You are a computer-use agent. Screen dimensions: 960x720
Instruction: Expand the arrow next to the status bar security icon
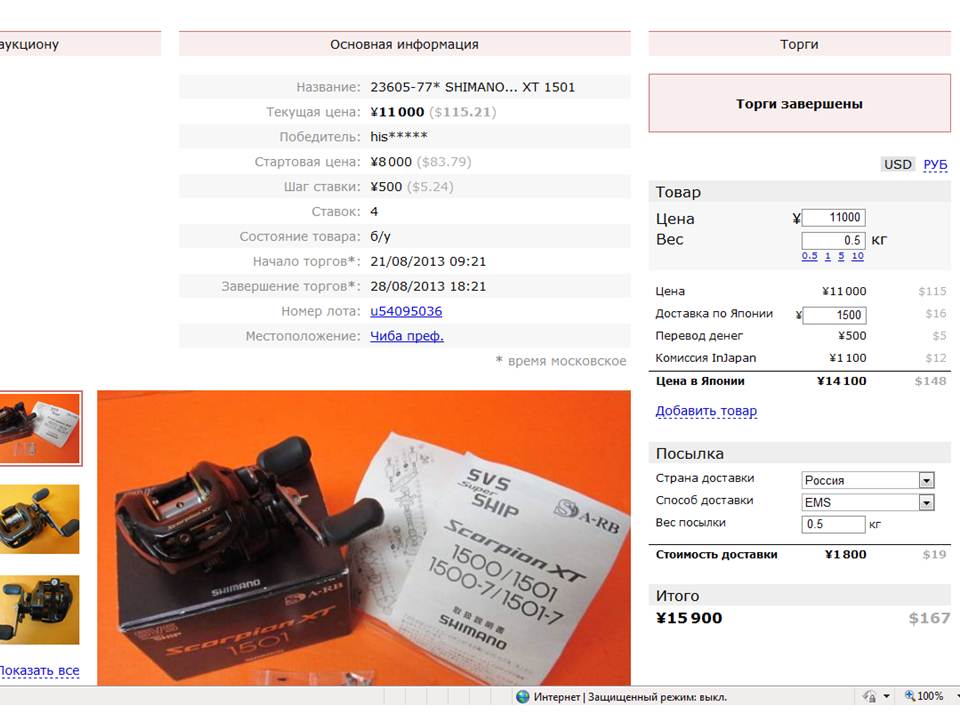point(886,696)
